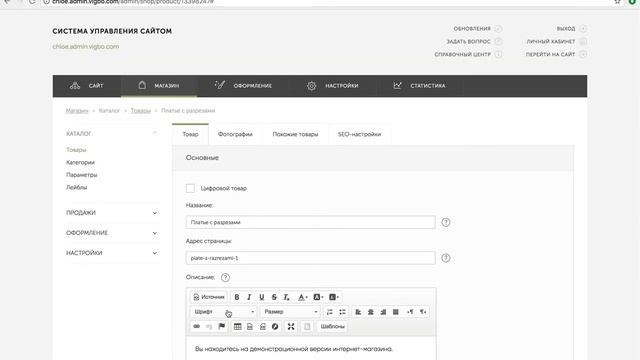Open Лейблы in the sidebar
This screenshot has height=360, width=640.
[76, 188]
